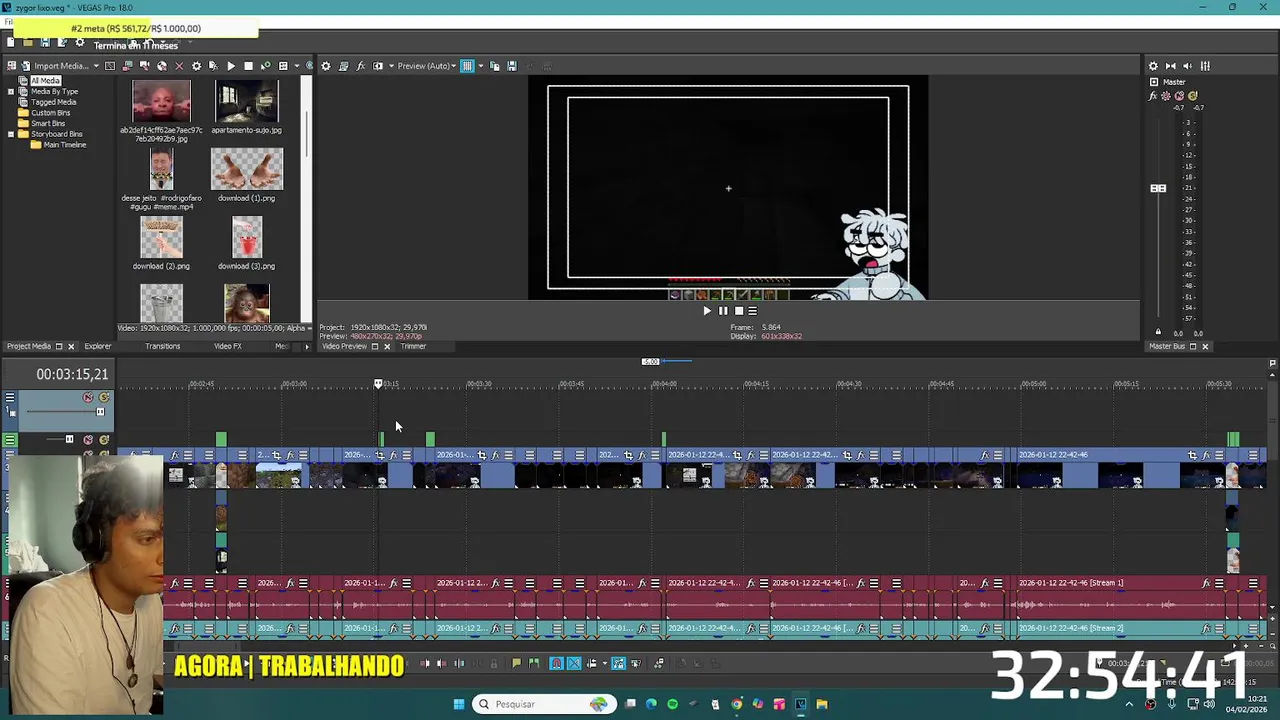Viewport: 1280px width, 720px height.
Task: Play the preview from video preview controls
Action: 707,311
